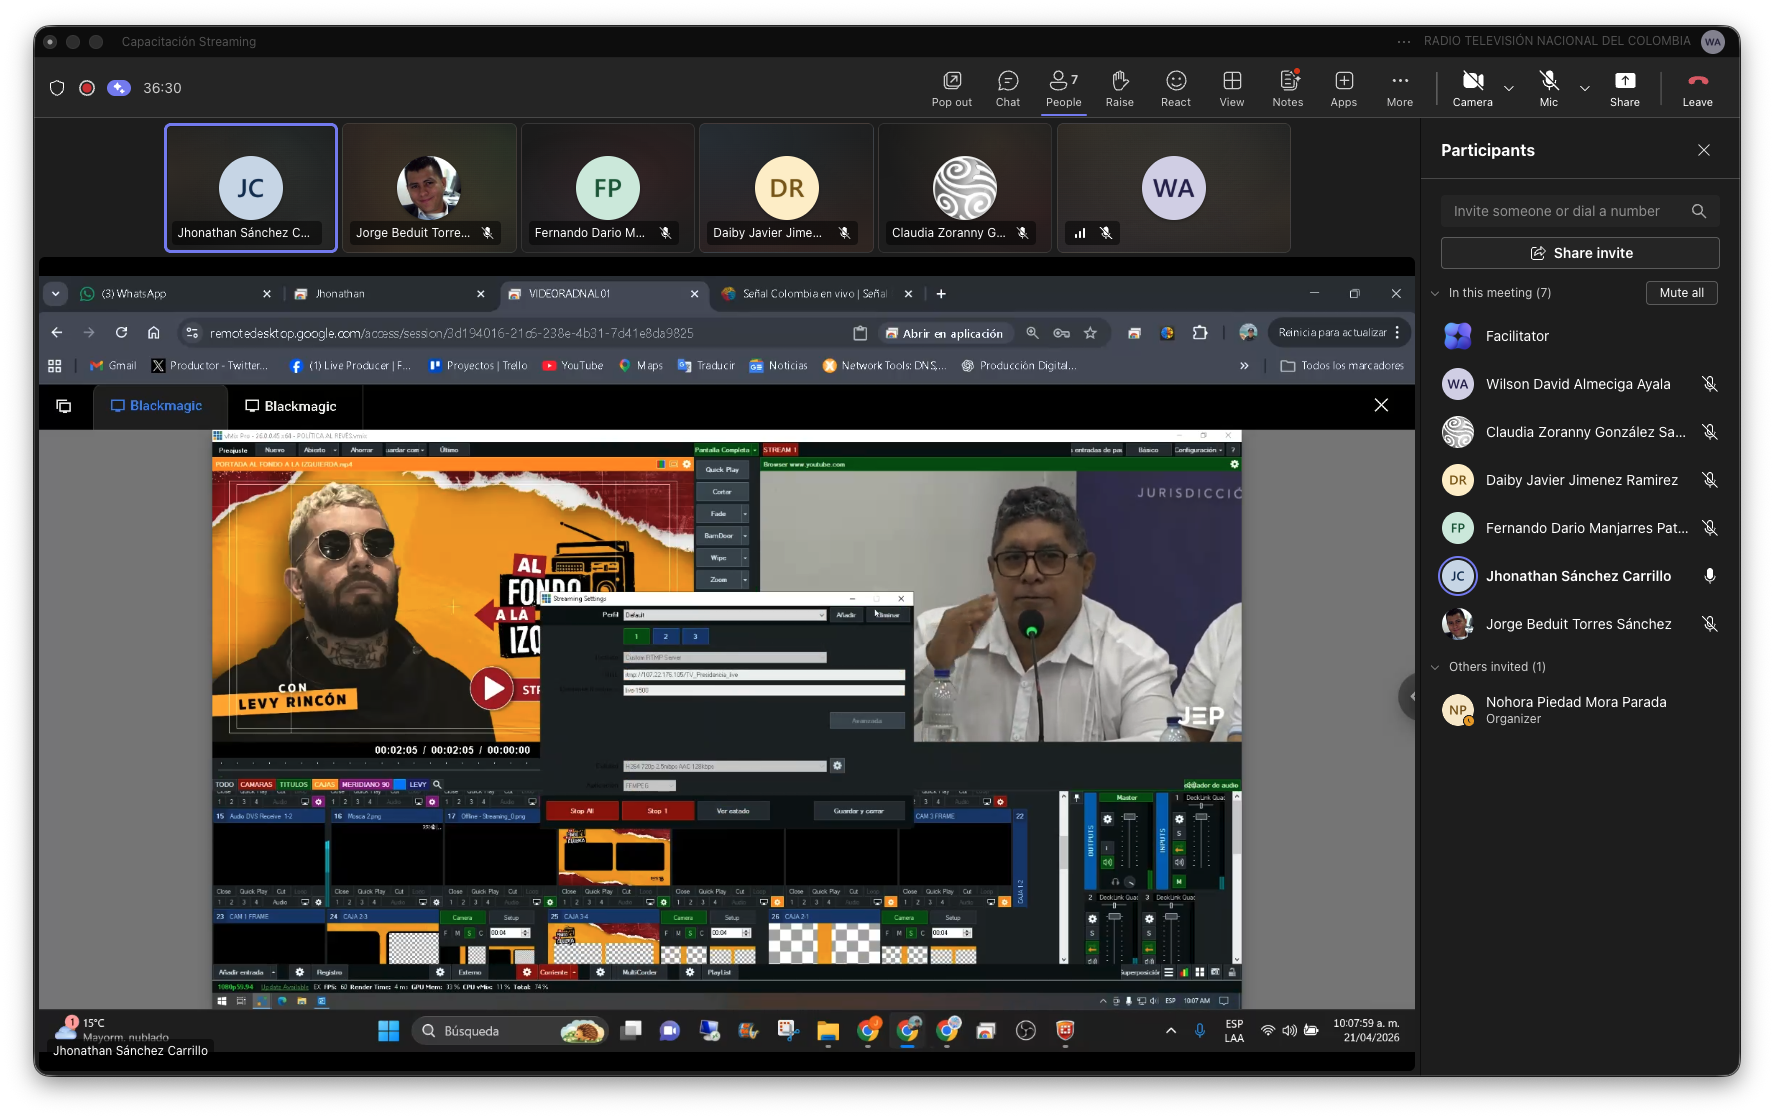Play the vMix preview video

(492, 688)
